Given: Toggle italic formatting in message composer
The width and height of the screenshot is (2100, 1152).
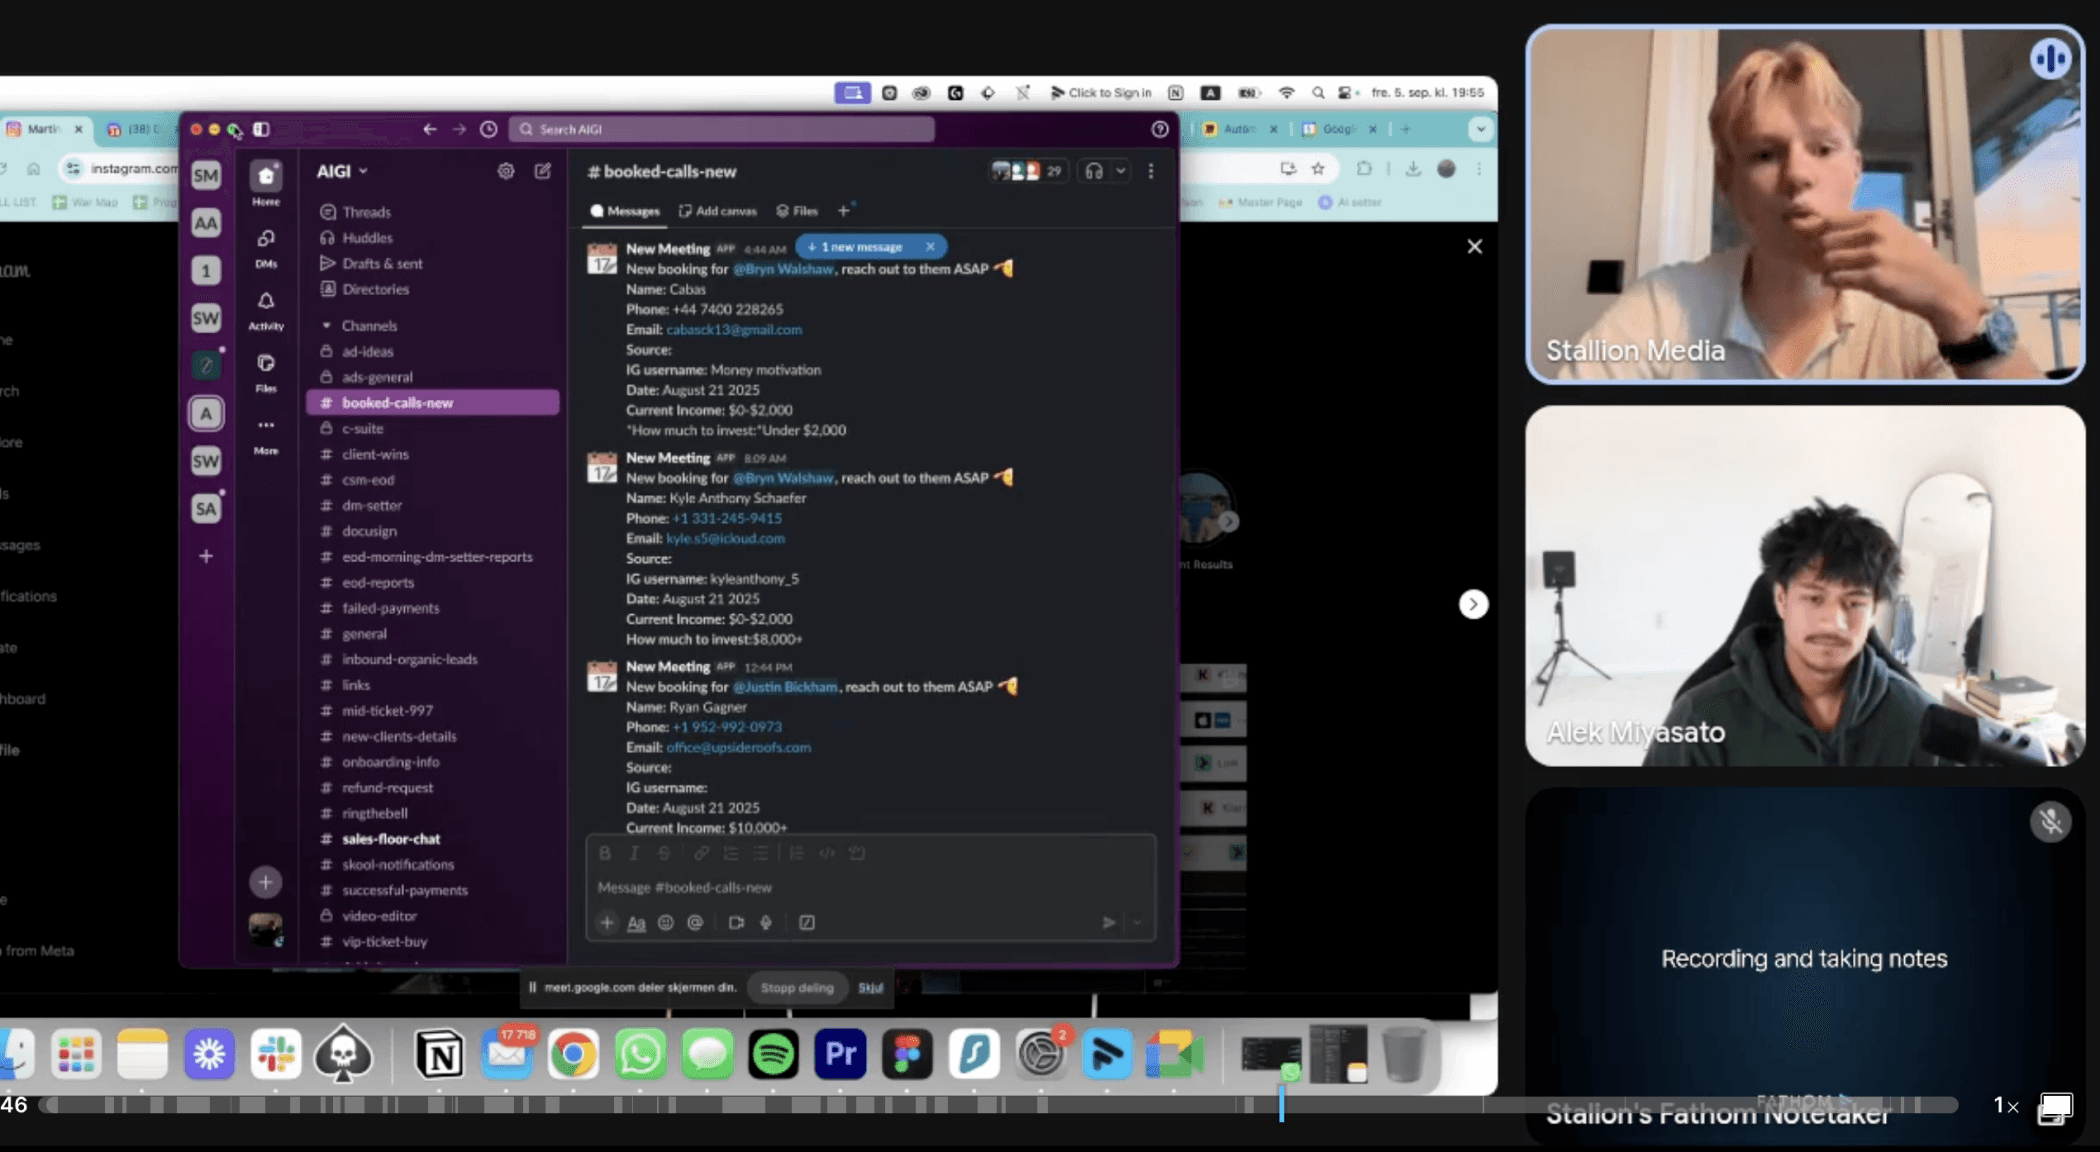Looking at the screenshot, I should 633,853.
